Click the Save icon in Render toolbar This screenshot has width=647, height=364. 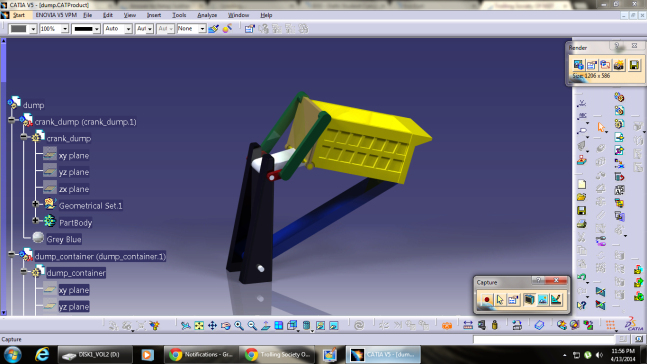pyautogui.click(x=634, y=65)
